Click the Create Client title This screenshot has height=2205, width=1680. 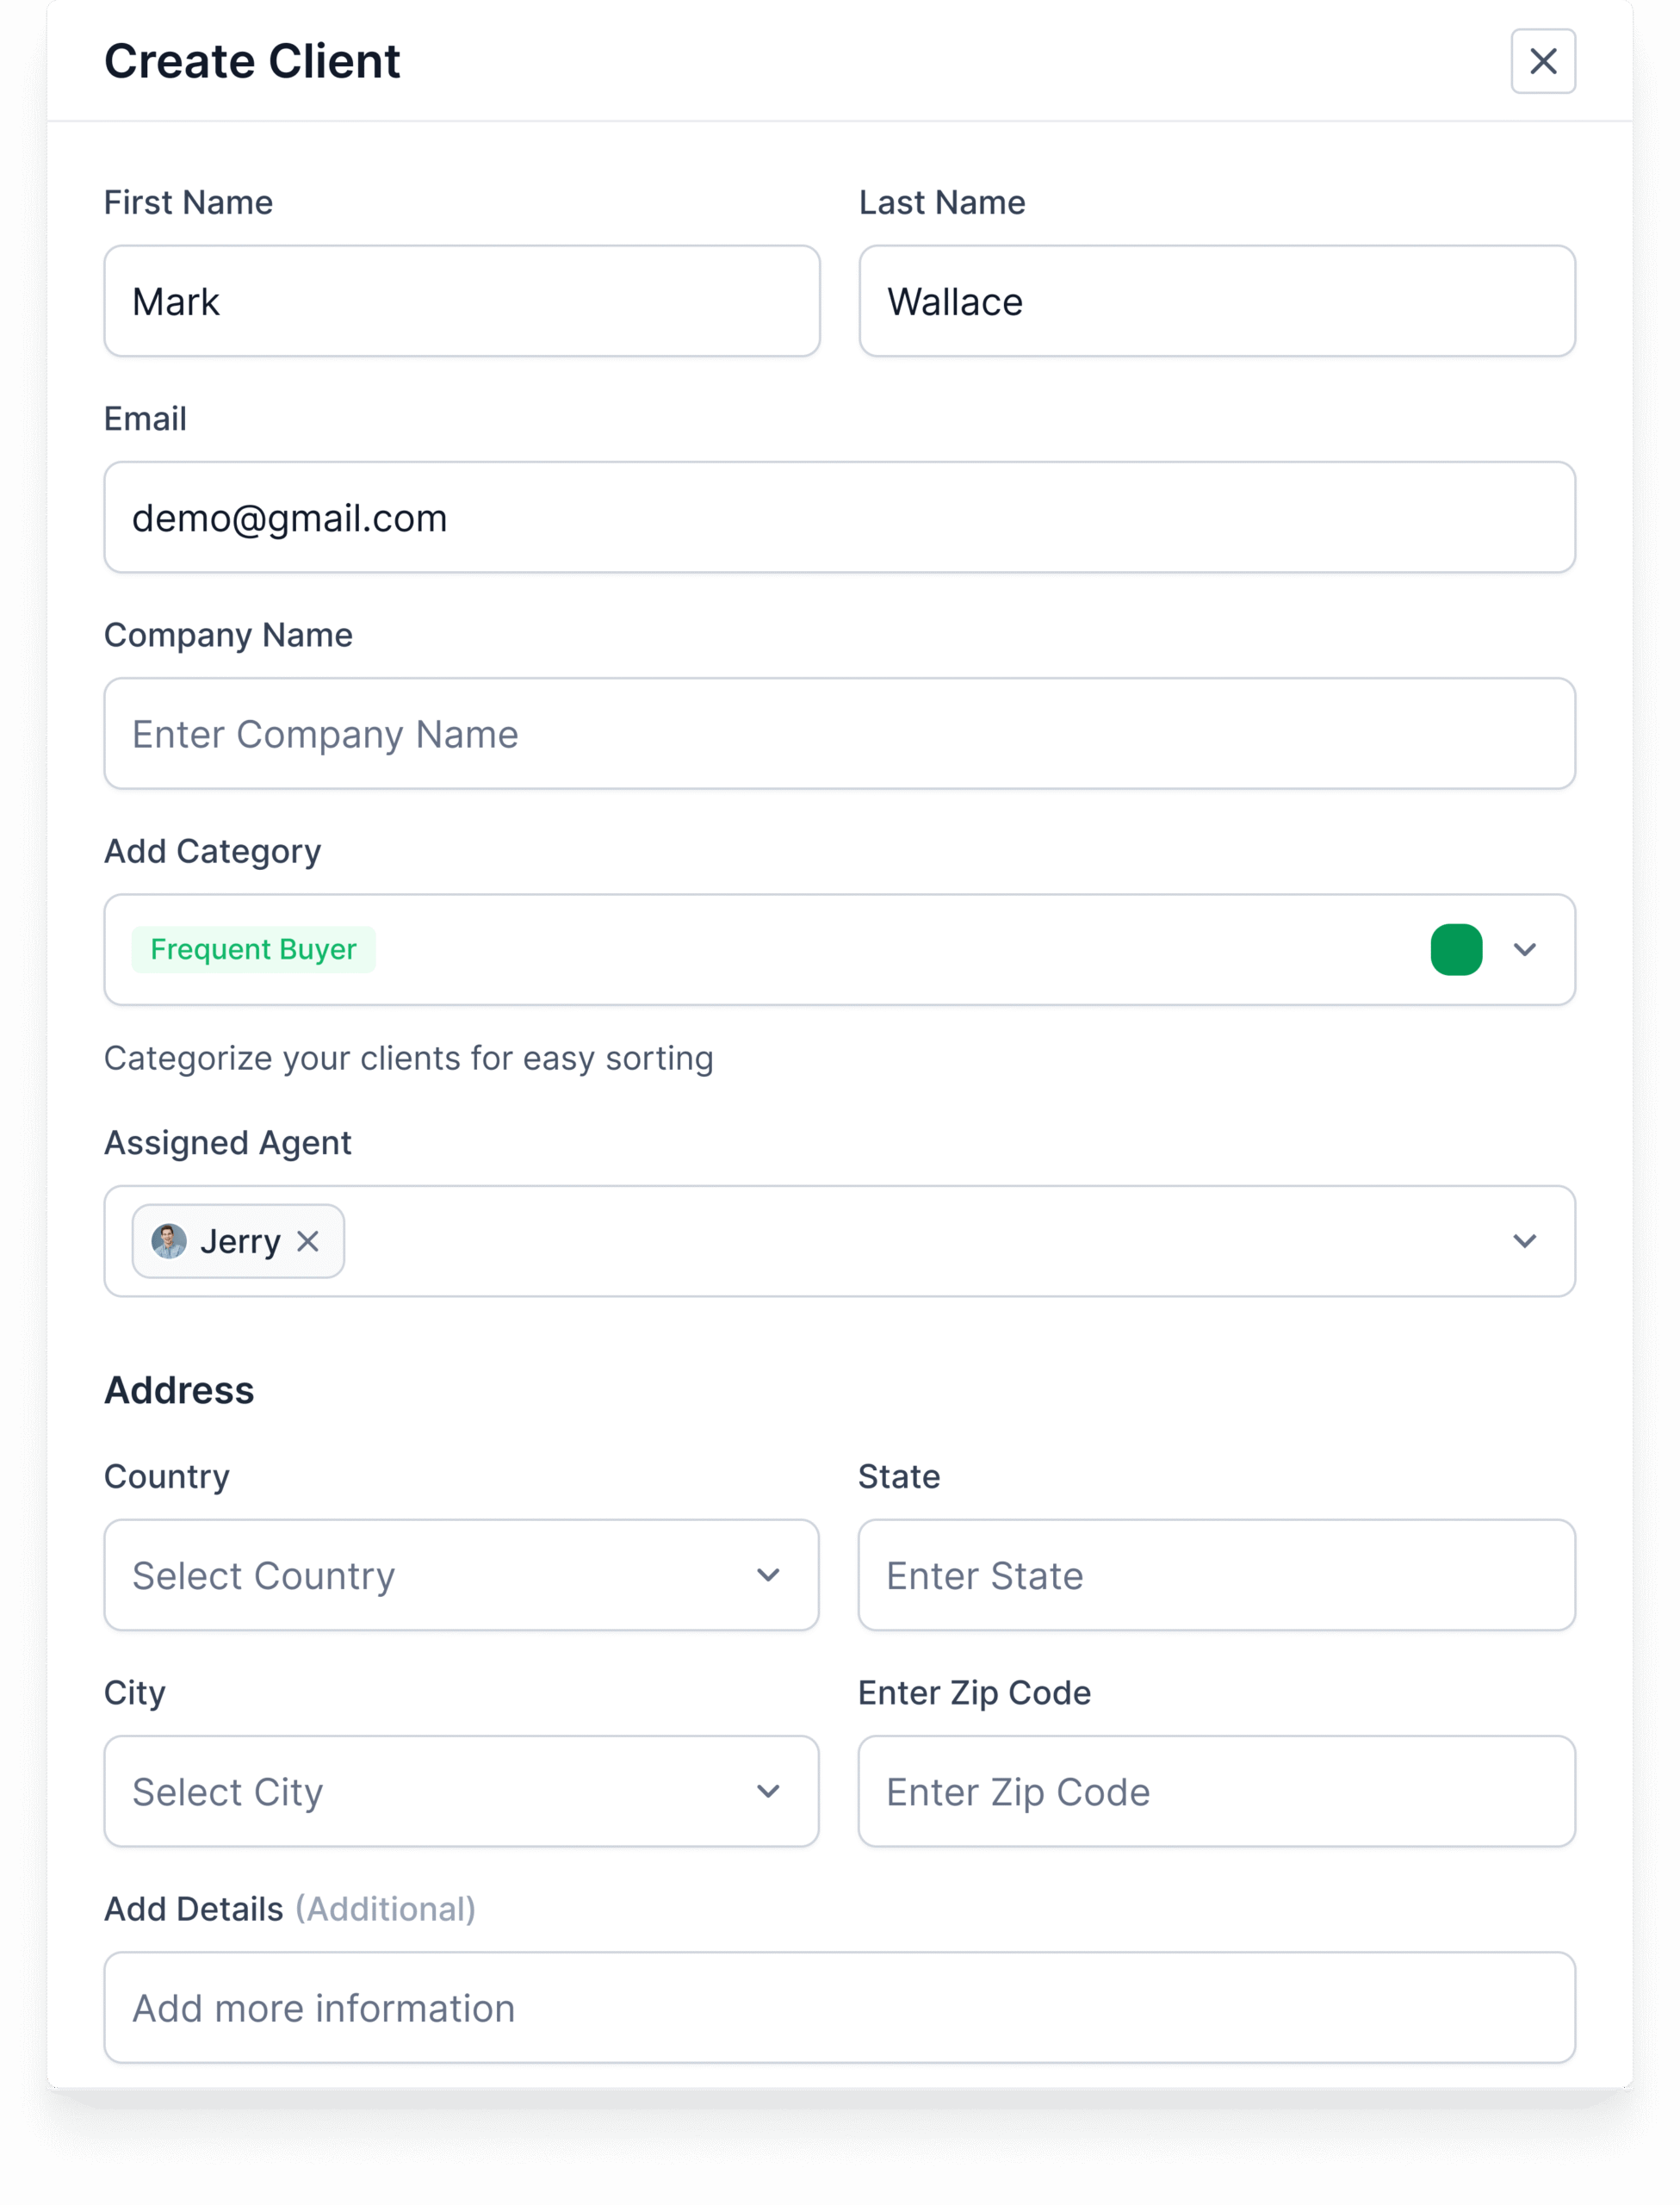(252, 61)
